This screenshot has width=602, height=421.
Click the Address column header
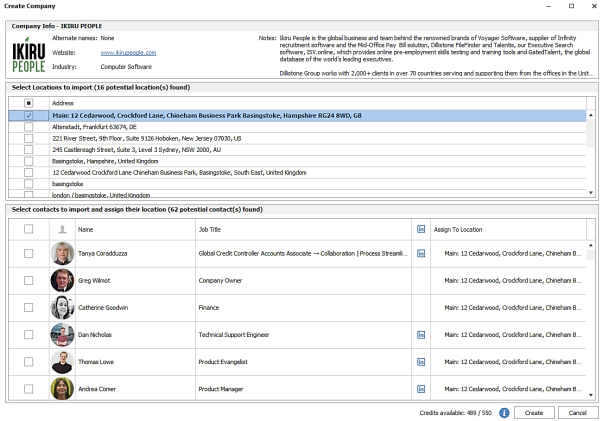318,103
